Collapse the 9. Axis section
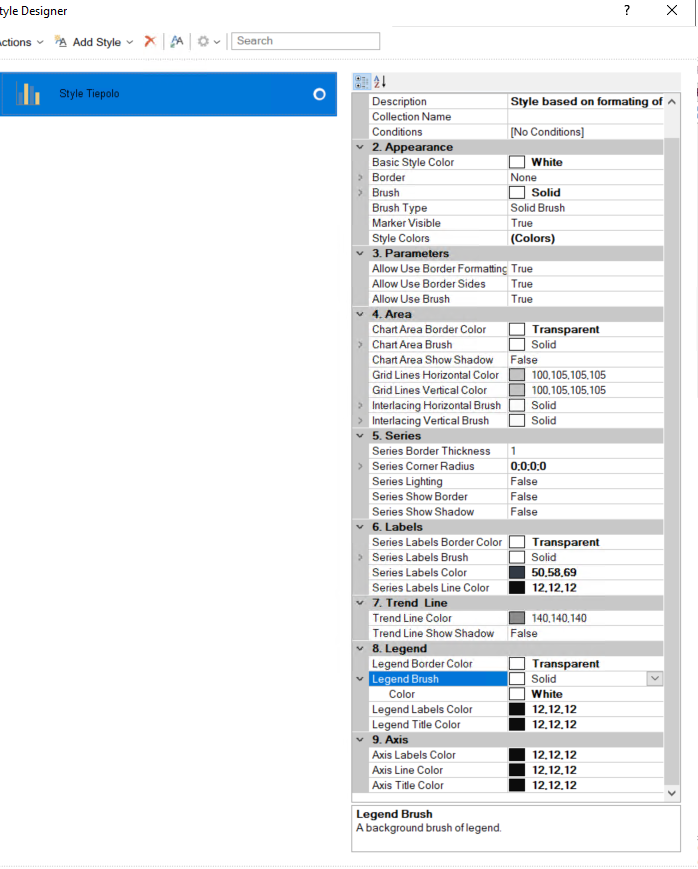This screenshot has height=869, width=698. coord(360,740)
